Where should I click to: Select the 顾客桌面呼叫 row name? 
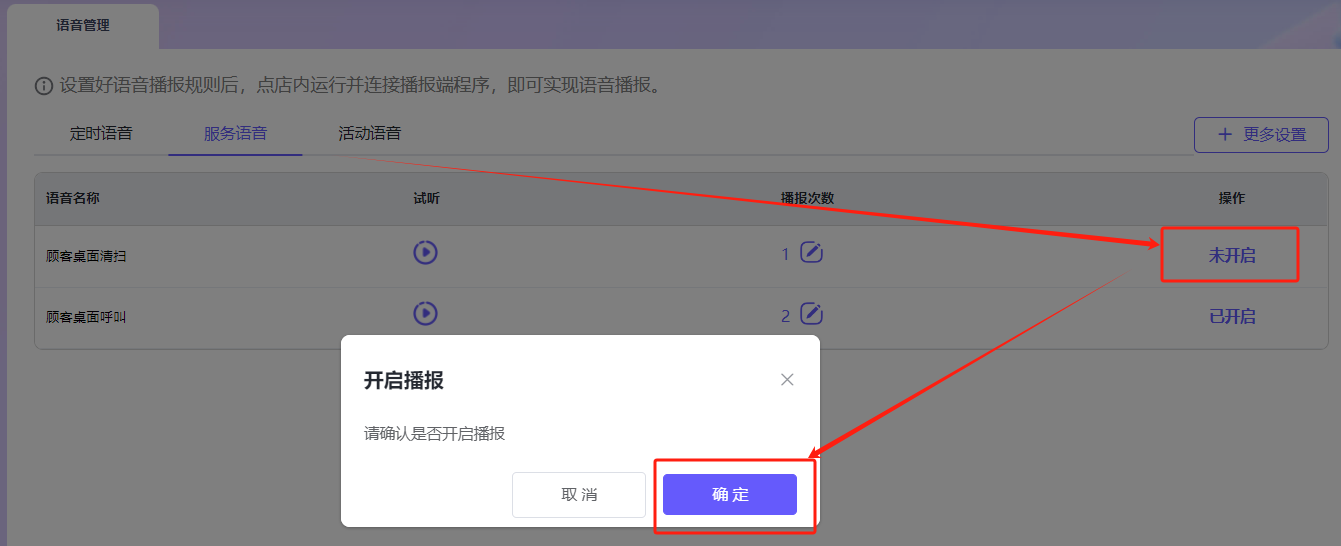(x=86, y=317)
